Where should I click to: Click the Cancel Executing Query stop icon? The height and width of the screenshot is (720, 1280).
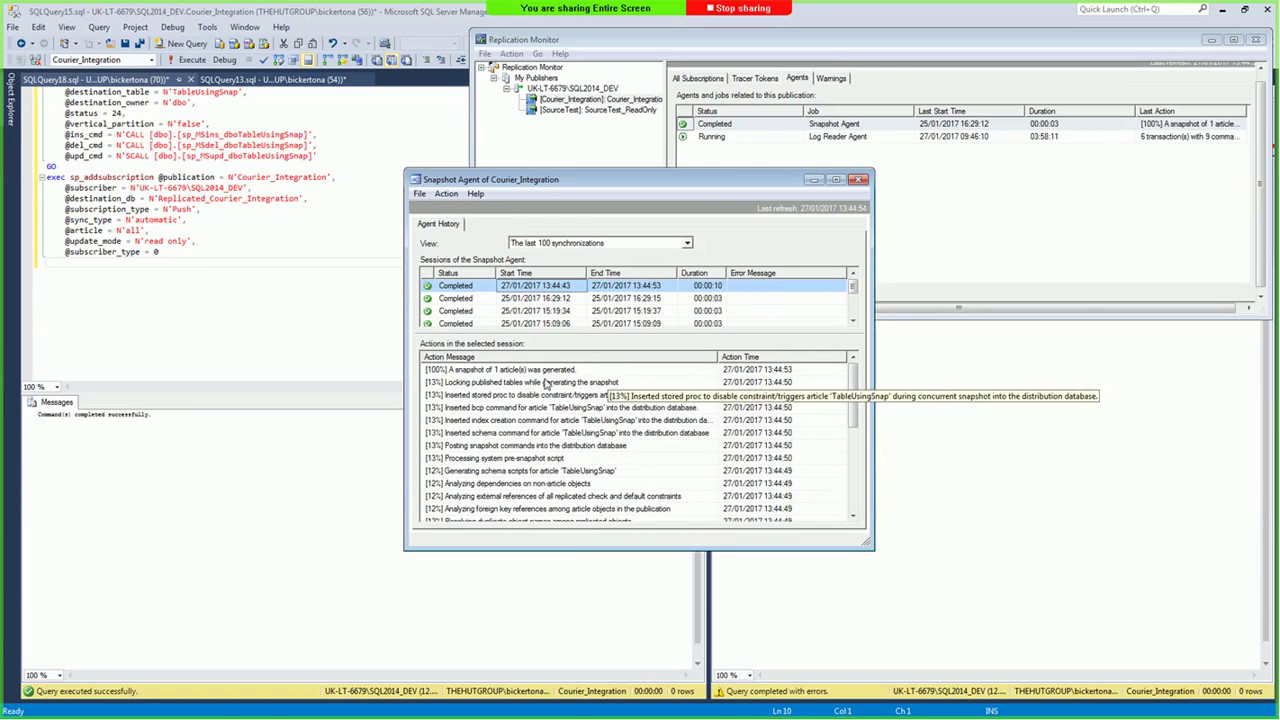click(x=249, y=60)
